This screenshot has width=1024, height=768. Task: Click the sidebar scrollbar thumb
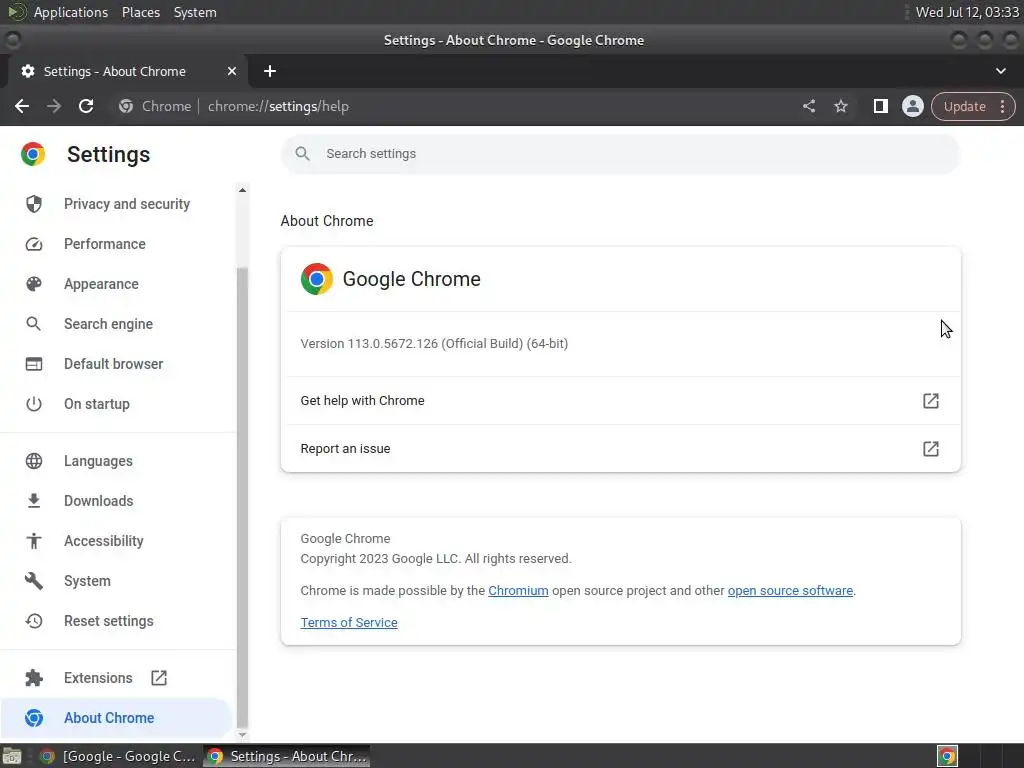tap(242, 496)
